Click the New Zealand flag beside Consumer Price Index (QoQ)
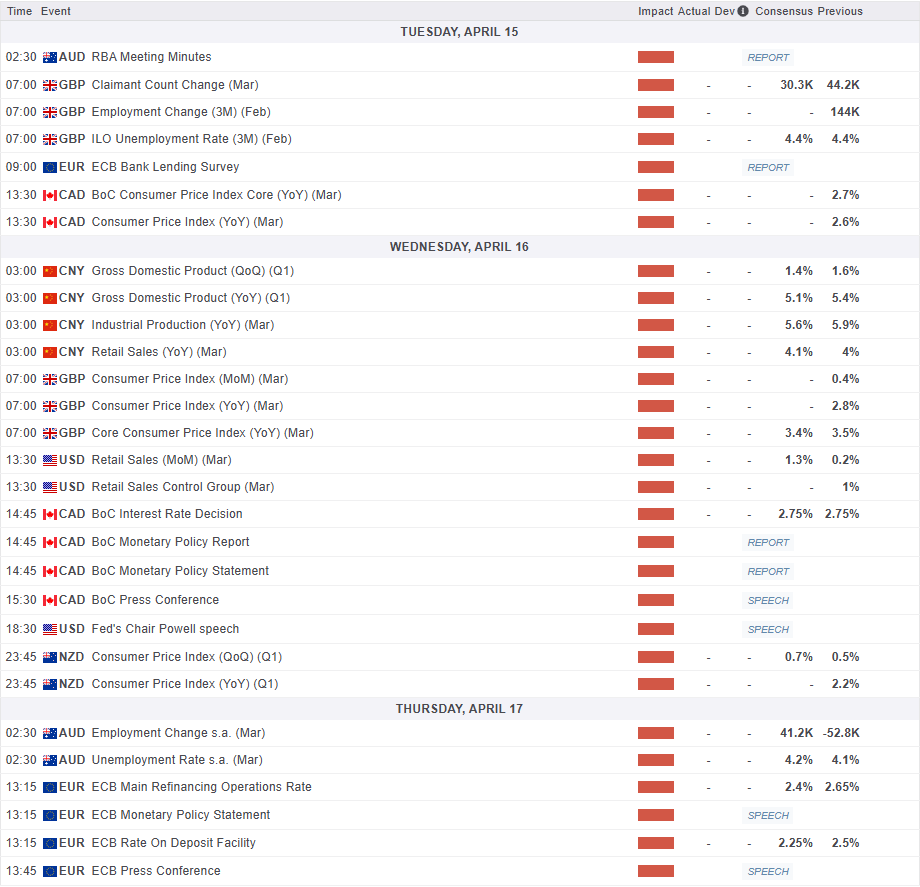The width and height of the screenshot is (920, 887). pos(50,657)
